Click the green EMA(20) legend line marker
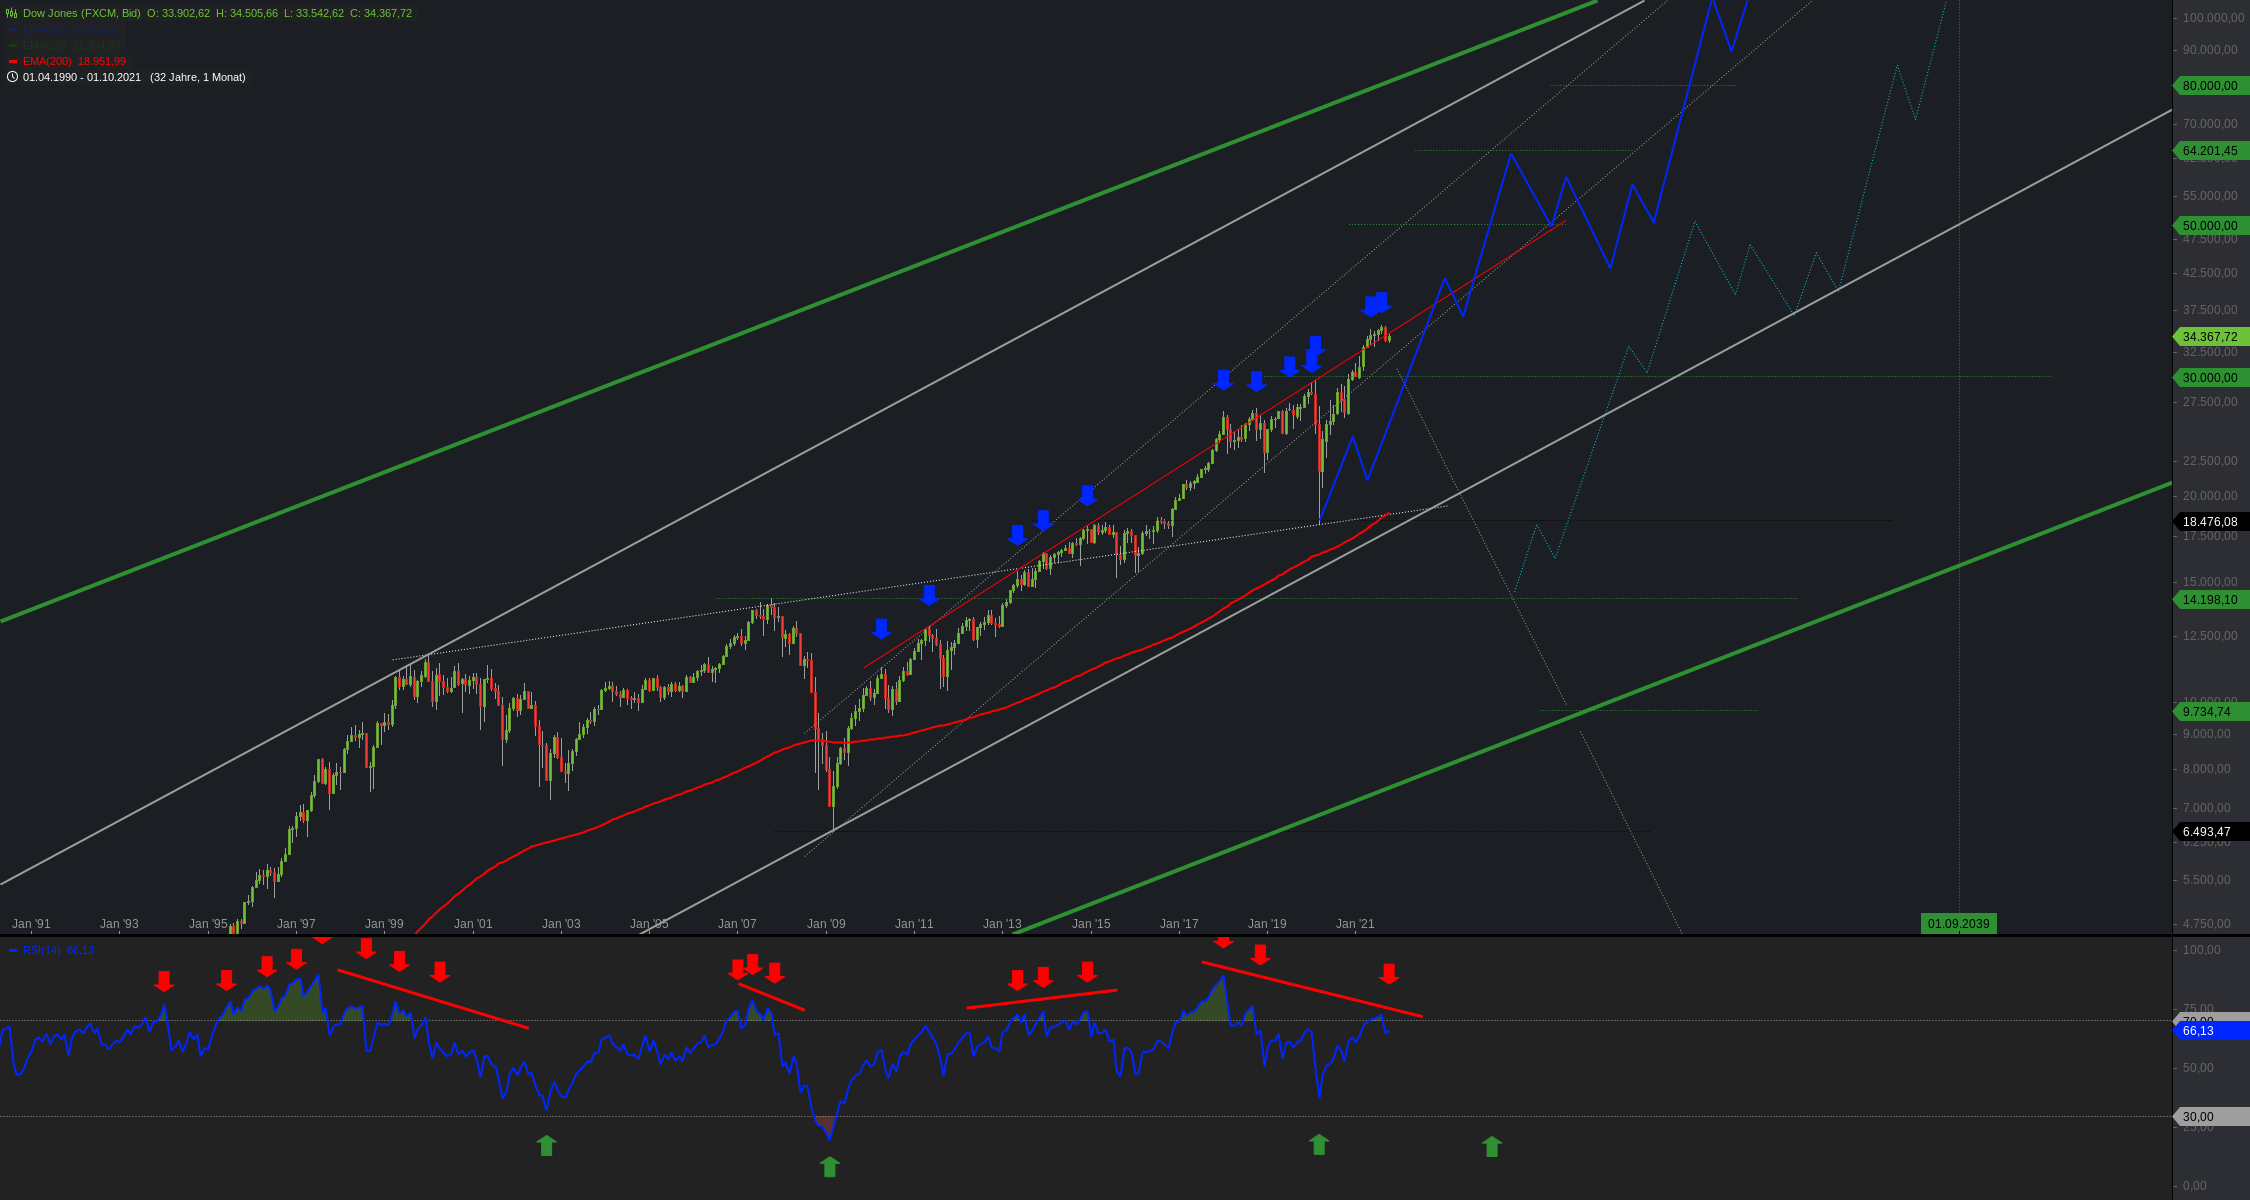 tap(13, 46)
